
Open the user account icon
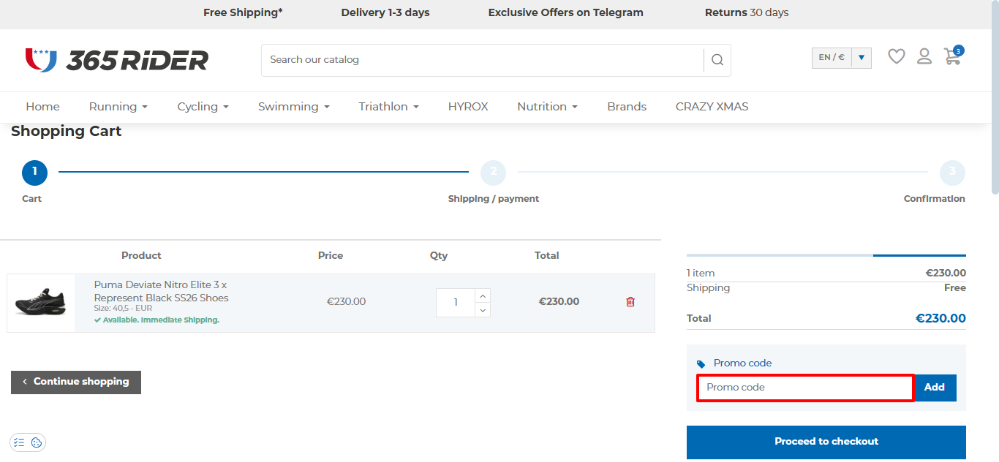924,57
